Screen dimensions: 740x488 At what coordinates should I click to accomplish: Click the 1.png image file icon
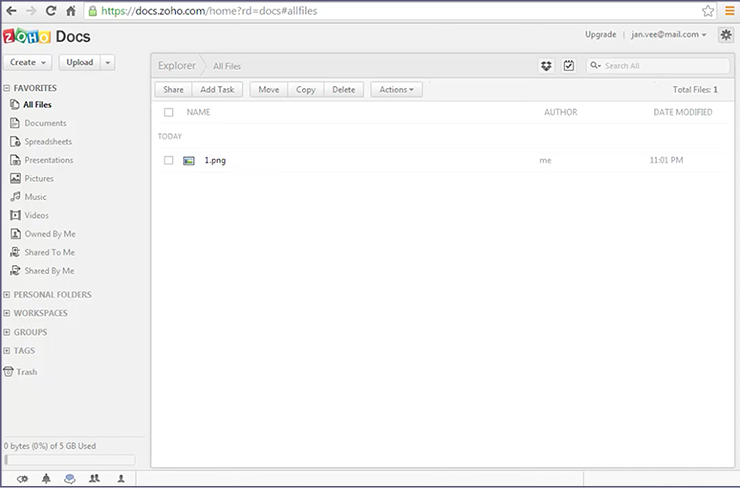point(189,161)
